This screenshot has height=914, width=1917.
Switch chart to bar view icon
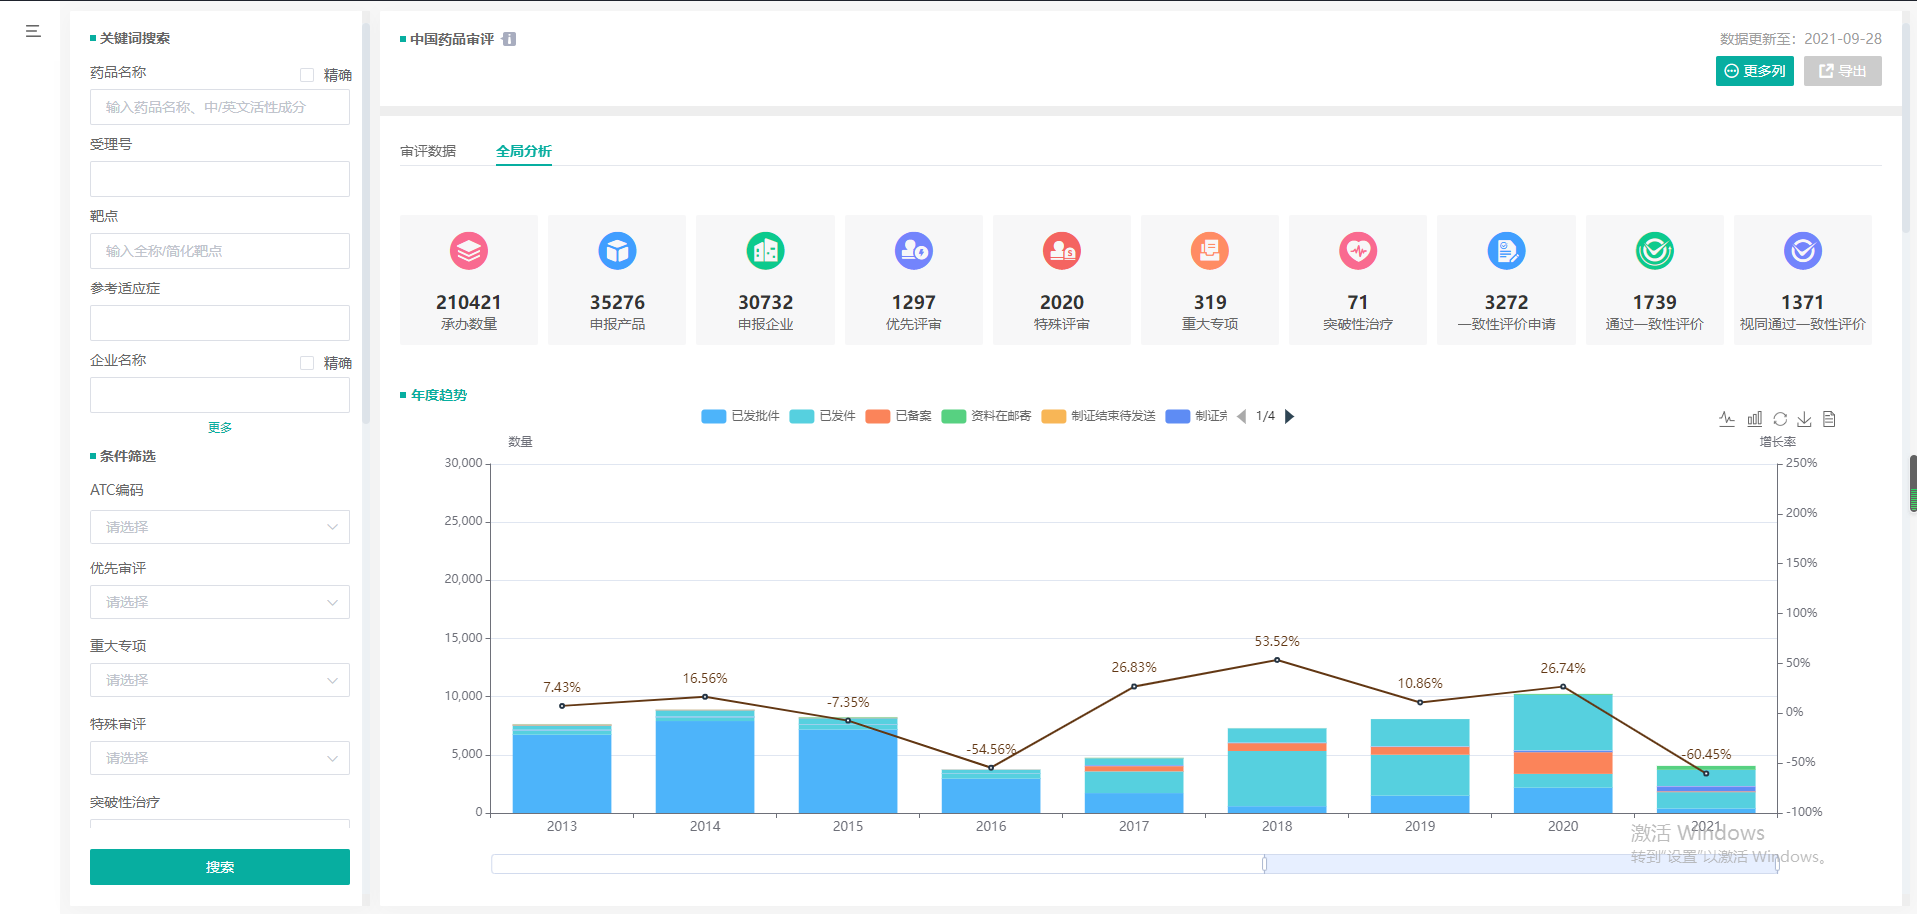(1754, 419)
